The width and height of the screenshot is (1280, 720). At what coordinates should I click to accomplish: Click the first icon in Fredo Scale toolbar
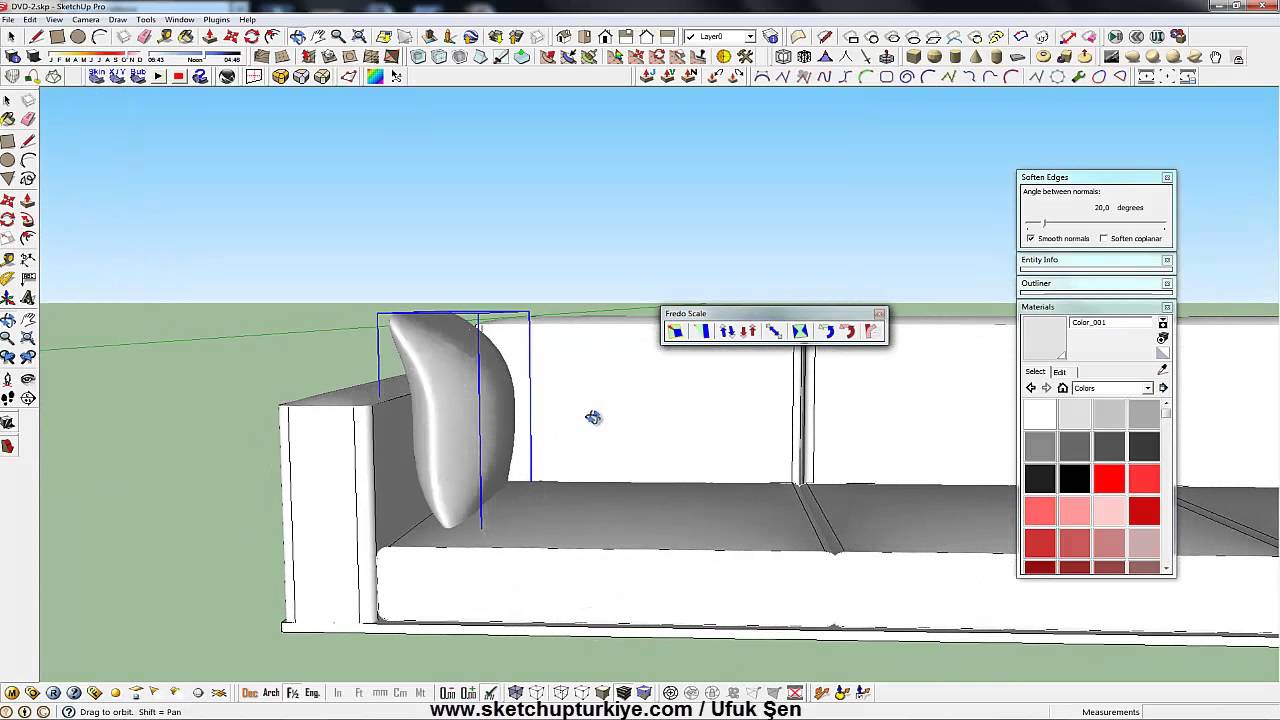676,331
